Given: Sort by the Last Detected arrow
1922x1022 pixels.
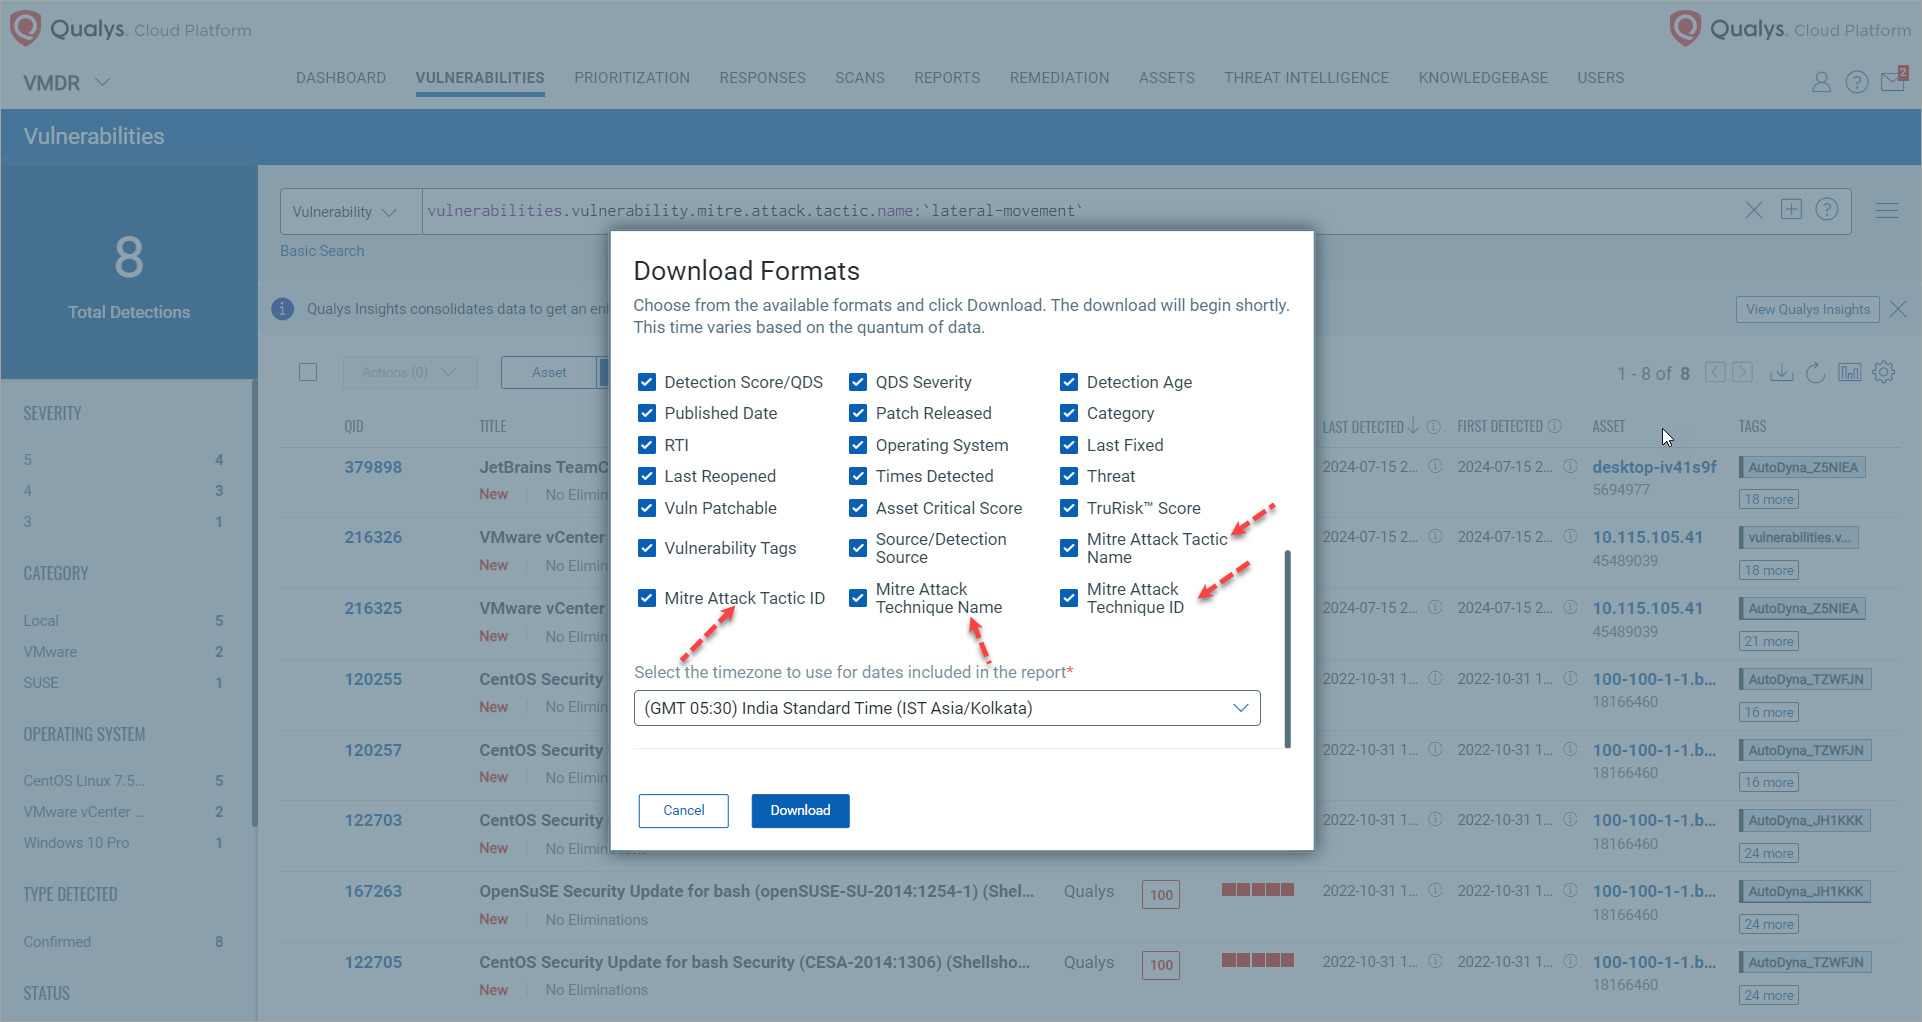Looking at the screenshot, I should pos(1413,426).
